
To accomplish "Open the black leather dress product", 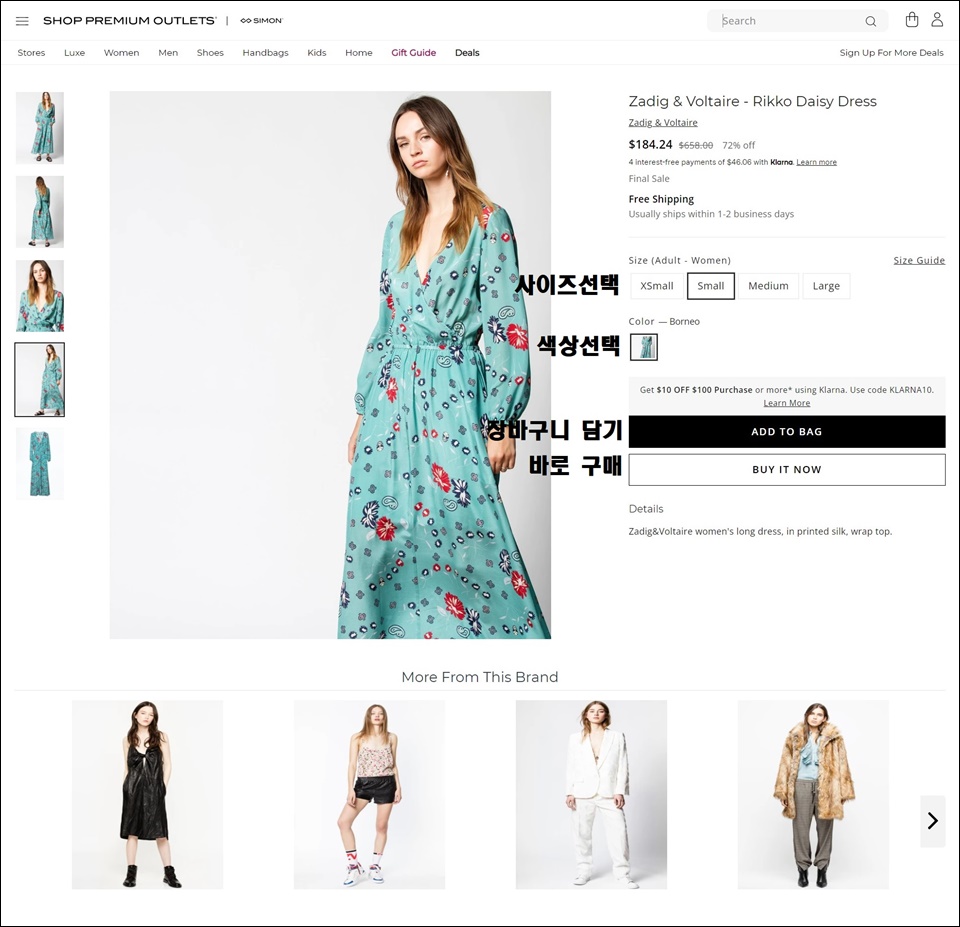I will 148,794.
